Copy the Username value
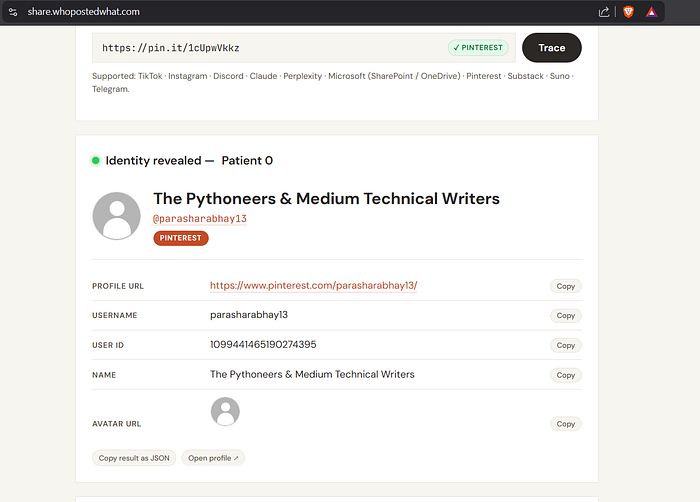 point(566,316)
